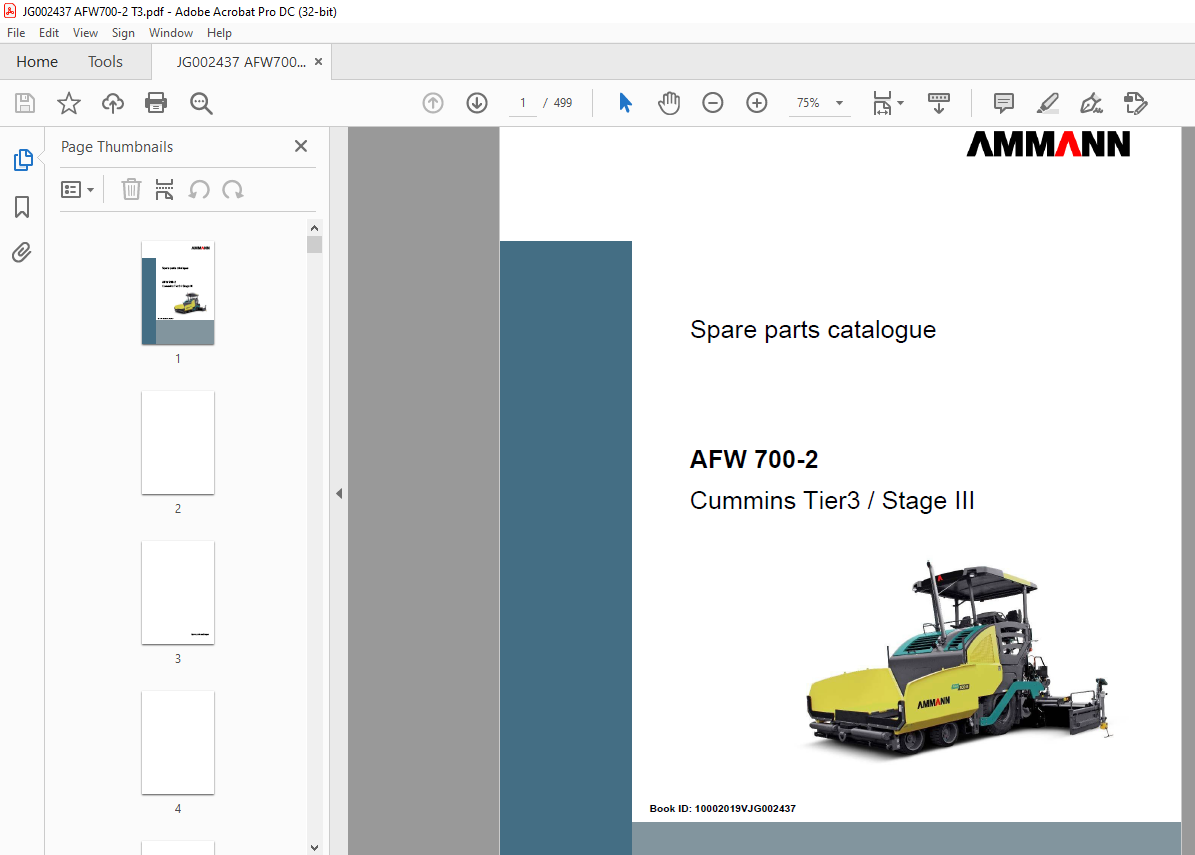Switch to the Tools tab
This screenshot has height=855, width=1195.
105,62
